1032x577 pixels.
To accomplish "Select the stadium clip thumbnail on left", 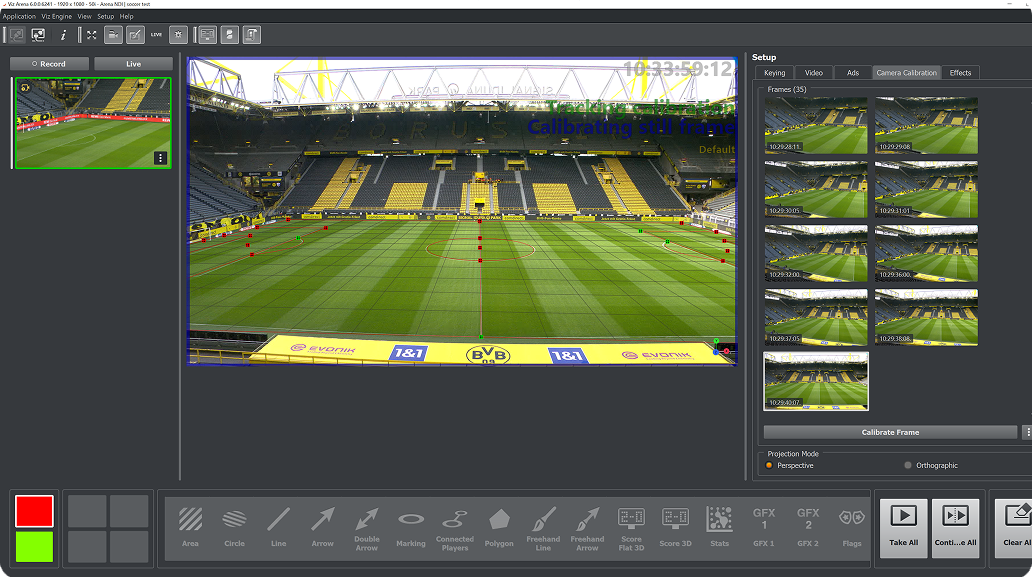I will point(93,123).
